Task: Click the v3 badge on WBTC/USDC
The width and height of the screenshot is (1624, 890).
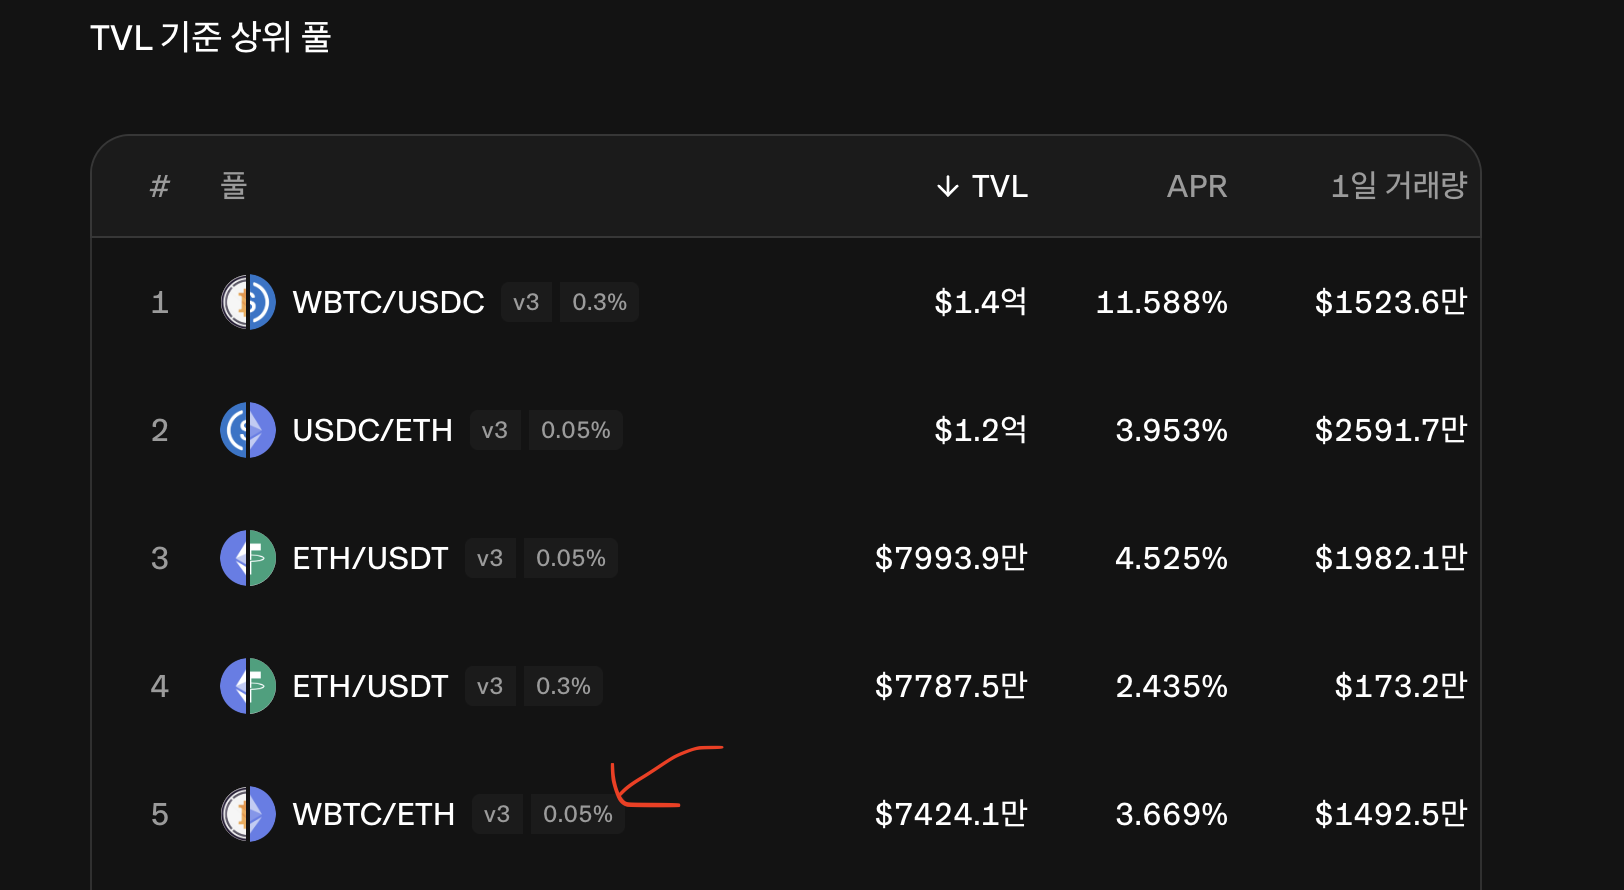Action: click(x=526, y=301)
